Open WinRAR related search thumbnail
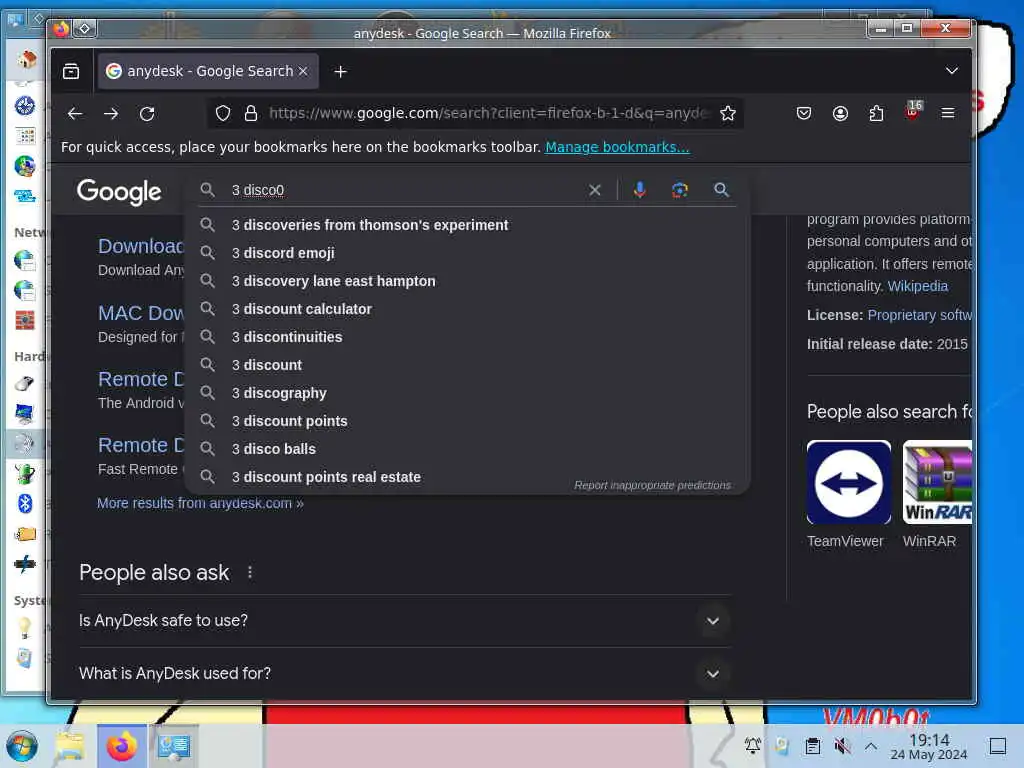 pos(937,483)
